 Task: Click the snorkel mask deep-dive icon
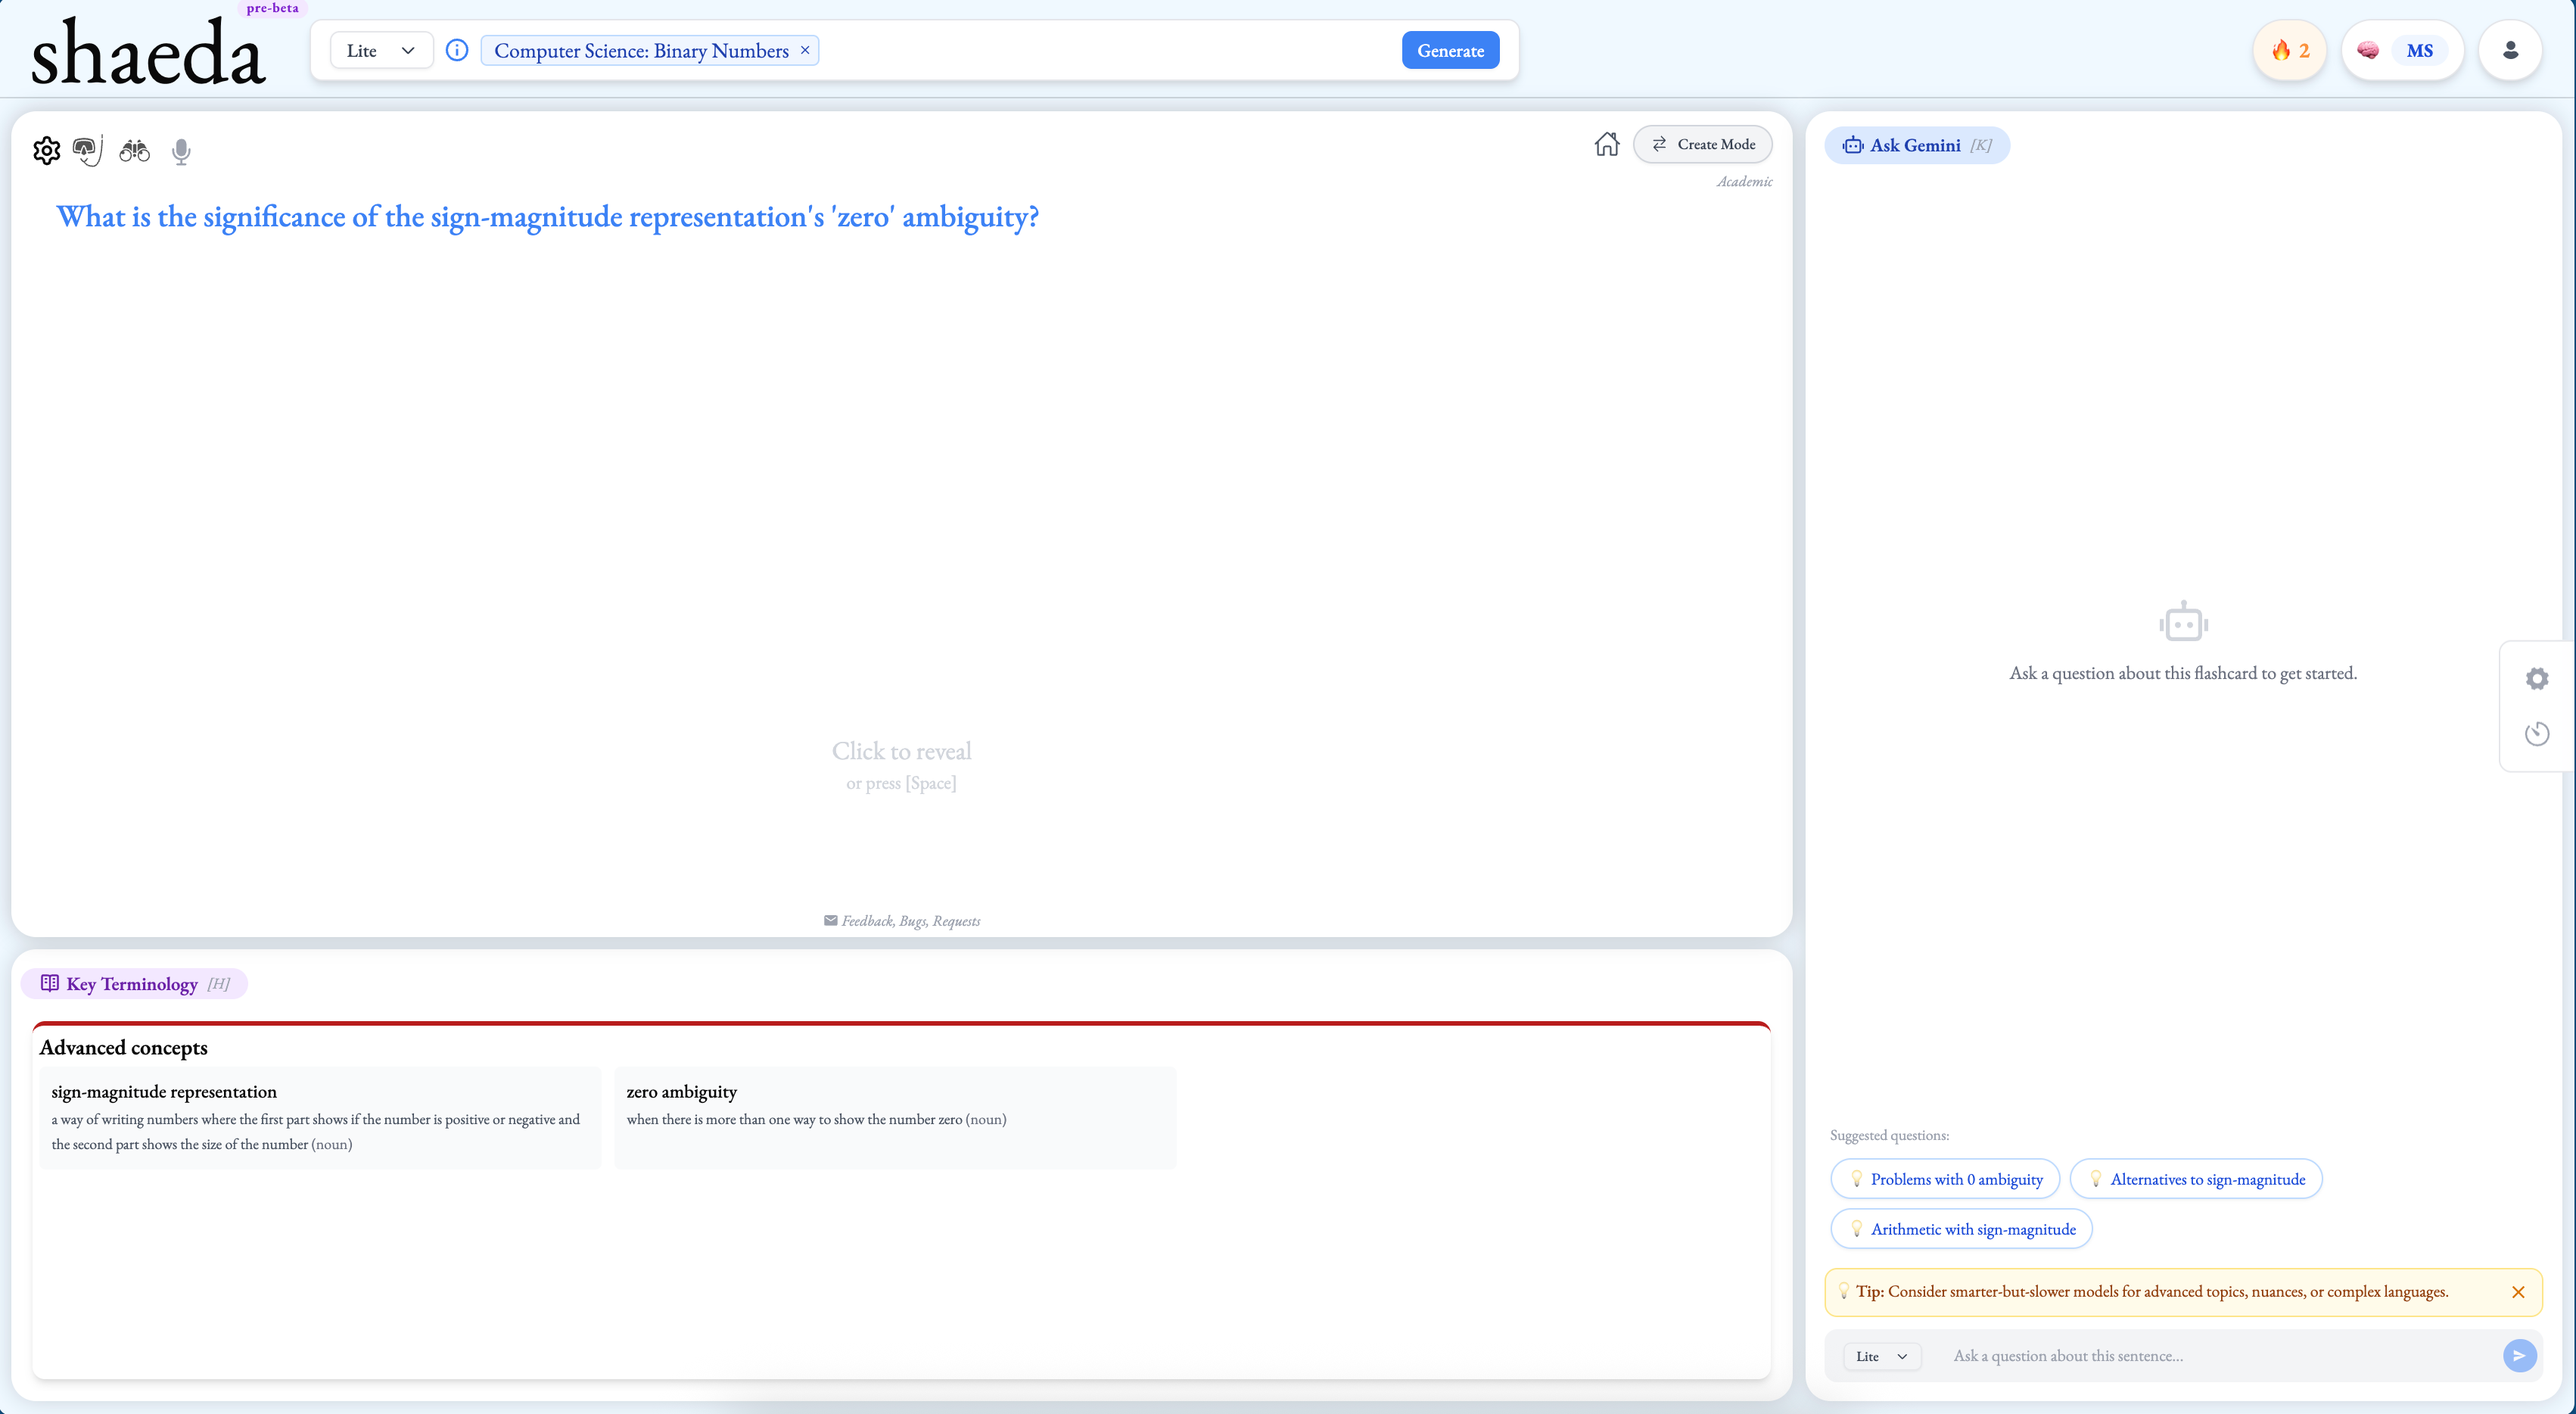tap(88, 150)
